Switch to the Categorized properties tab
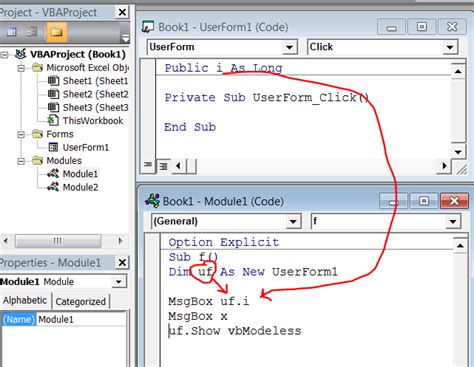 tap(80, 301)
